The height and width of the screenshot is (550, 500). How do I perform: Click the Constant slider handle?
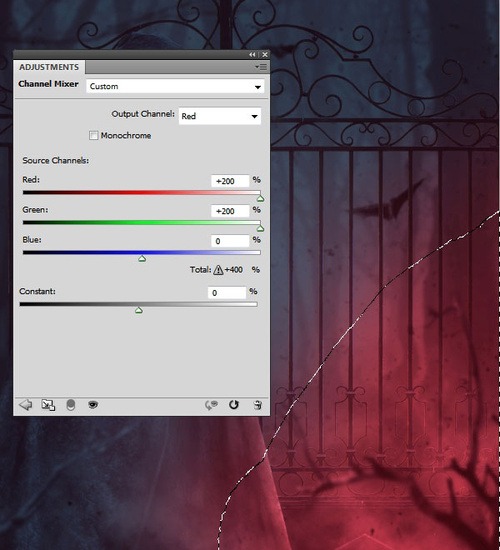pyautogui.click(x=139, y=310)
